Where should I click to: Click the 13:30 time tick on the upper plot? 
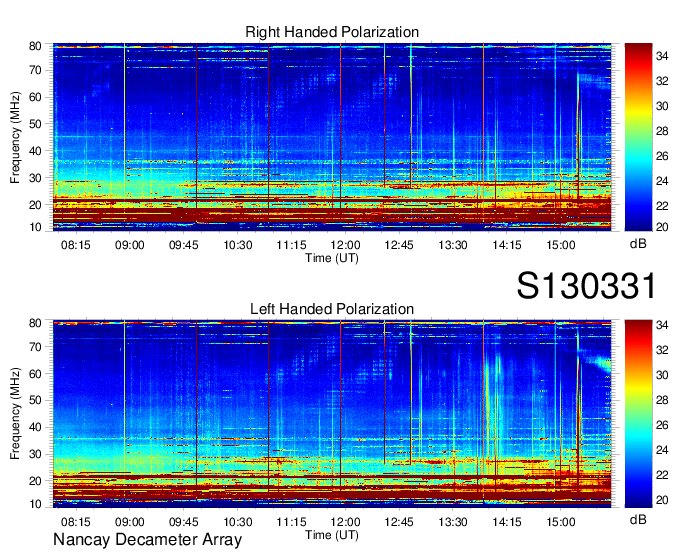pyautogui.click(x=453, y=245)
